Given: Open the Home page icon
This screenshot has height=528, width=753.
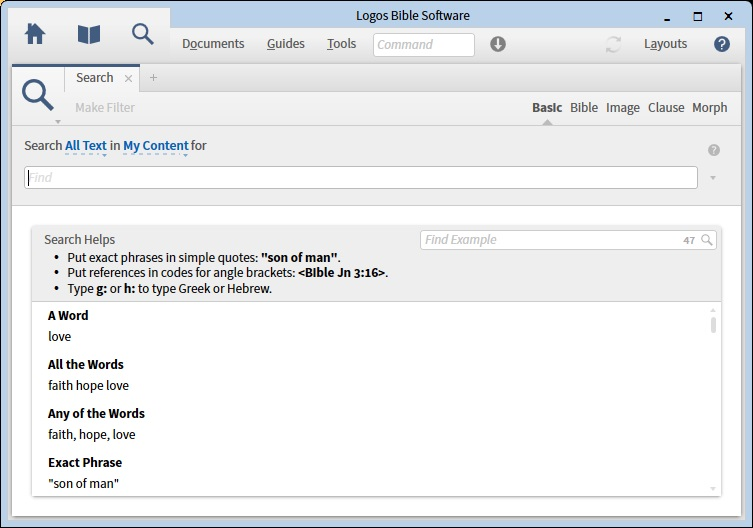Looking at the screenshot, I should coord(35,34).
